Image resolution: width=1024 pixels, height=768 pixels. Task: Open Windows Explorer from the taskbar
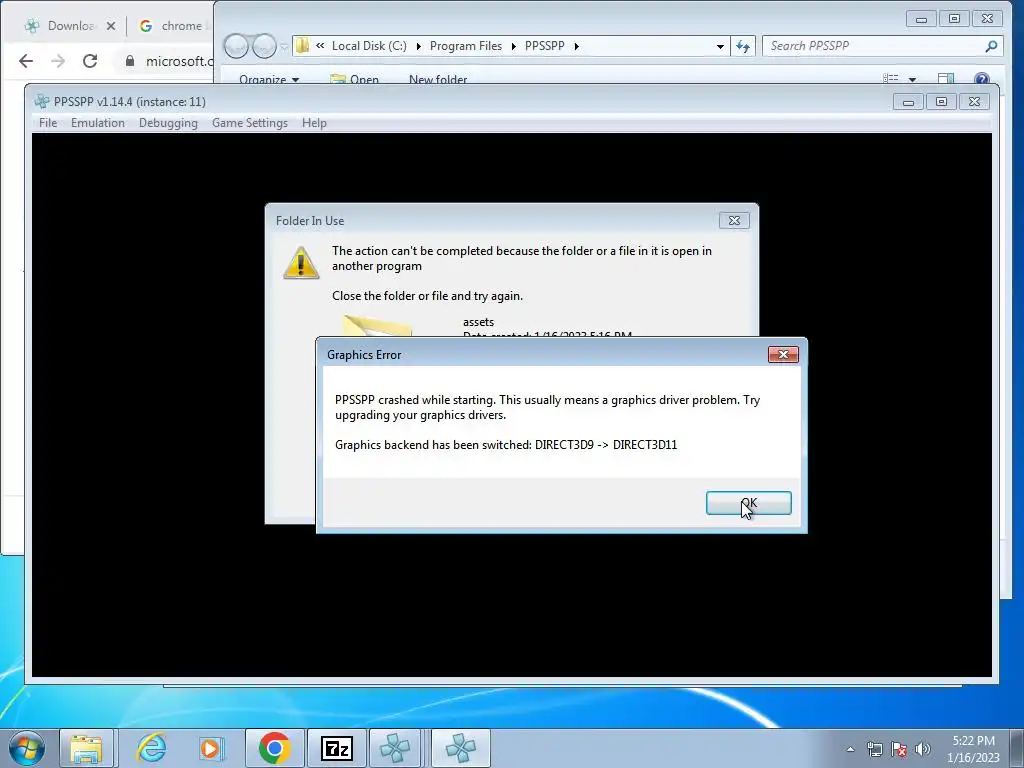[86, 748]
